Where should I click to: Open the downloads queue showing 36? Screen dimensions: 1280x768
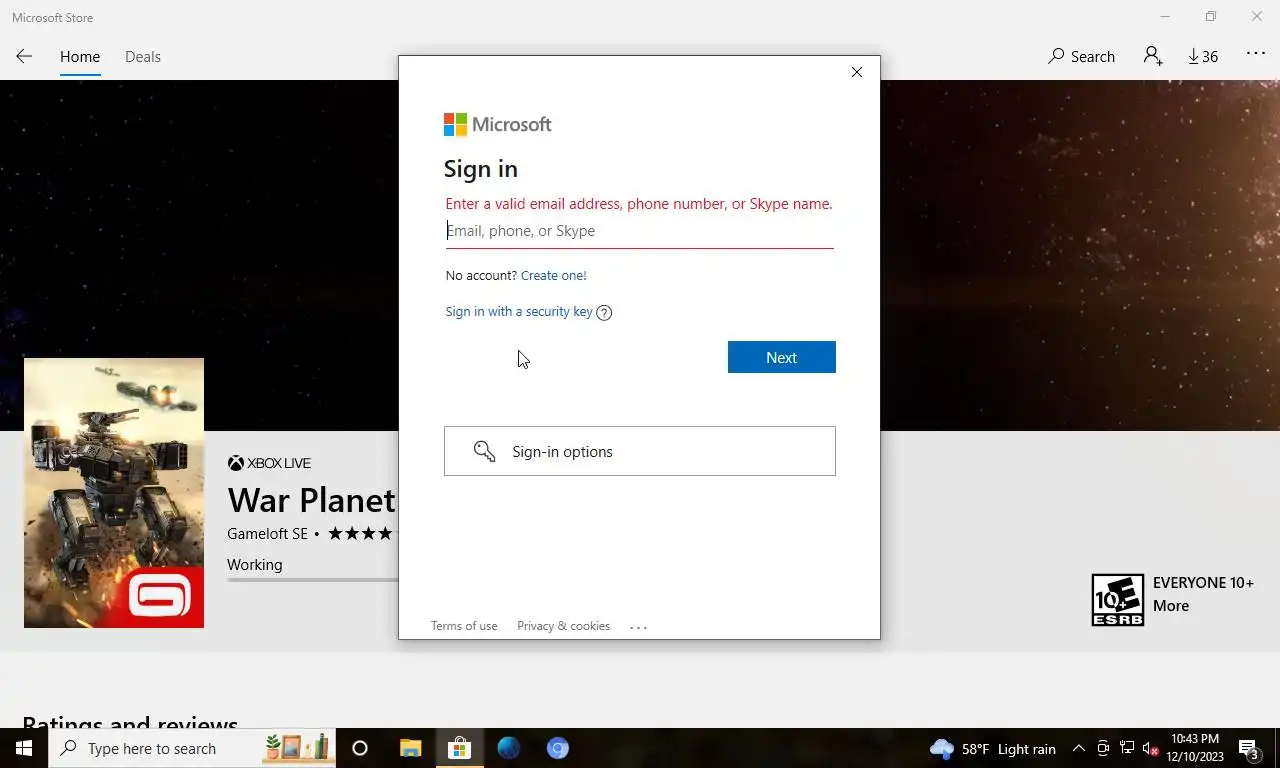point(1203,57)
